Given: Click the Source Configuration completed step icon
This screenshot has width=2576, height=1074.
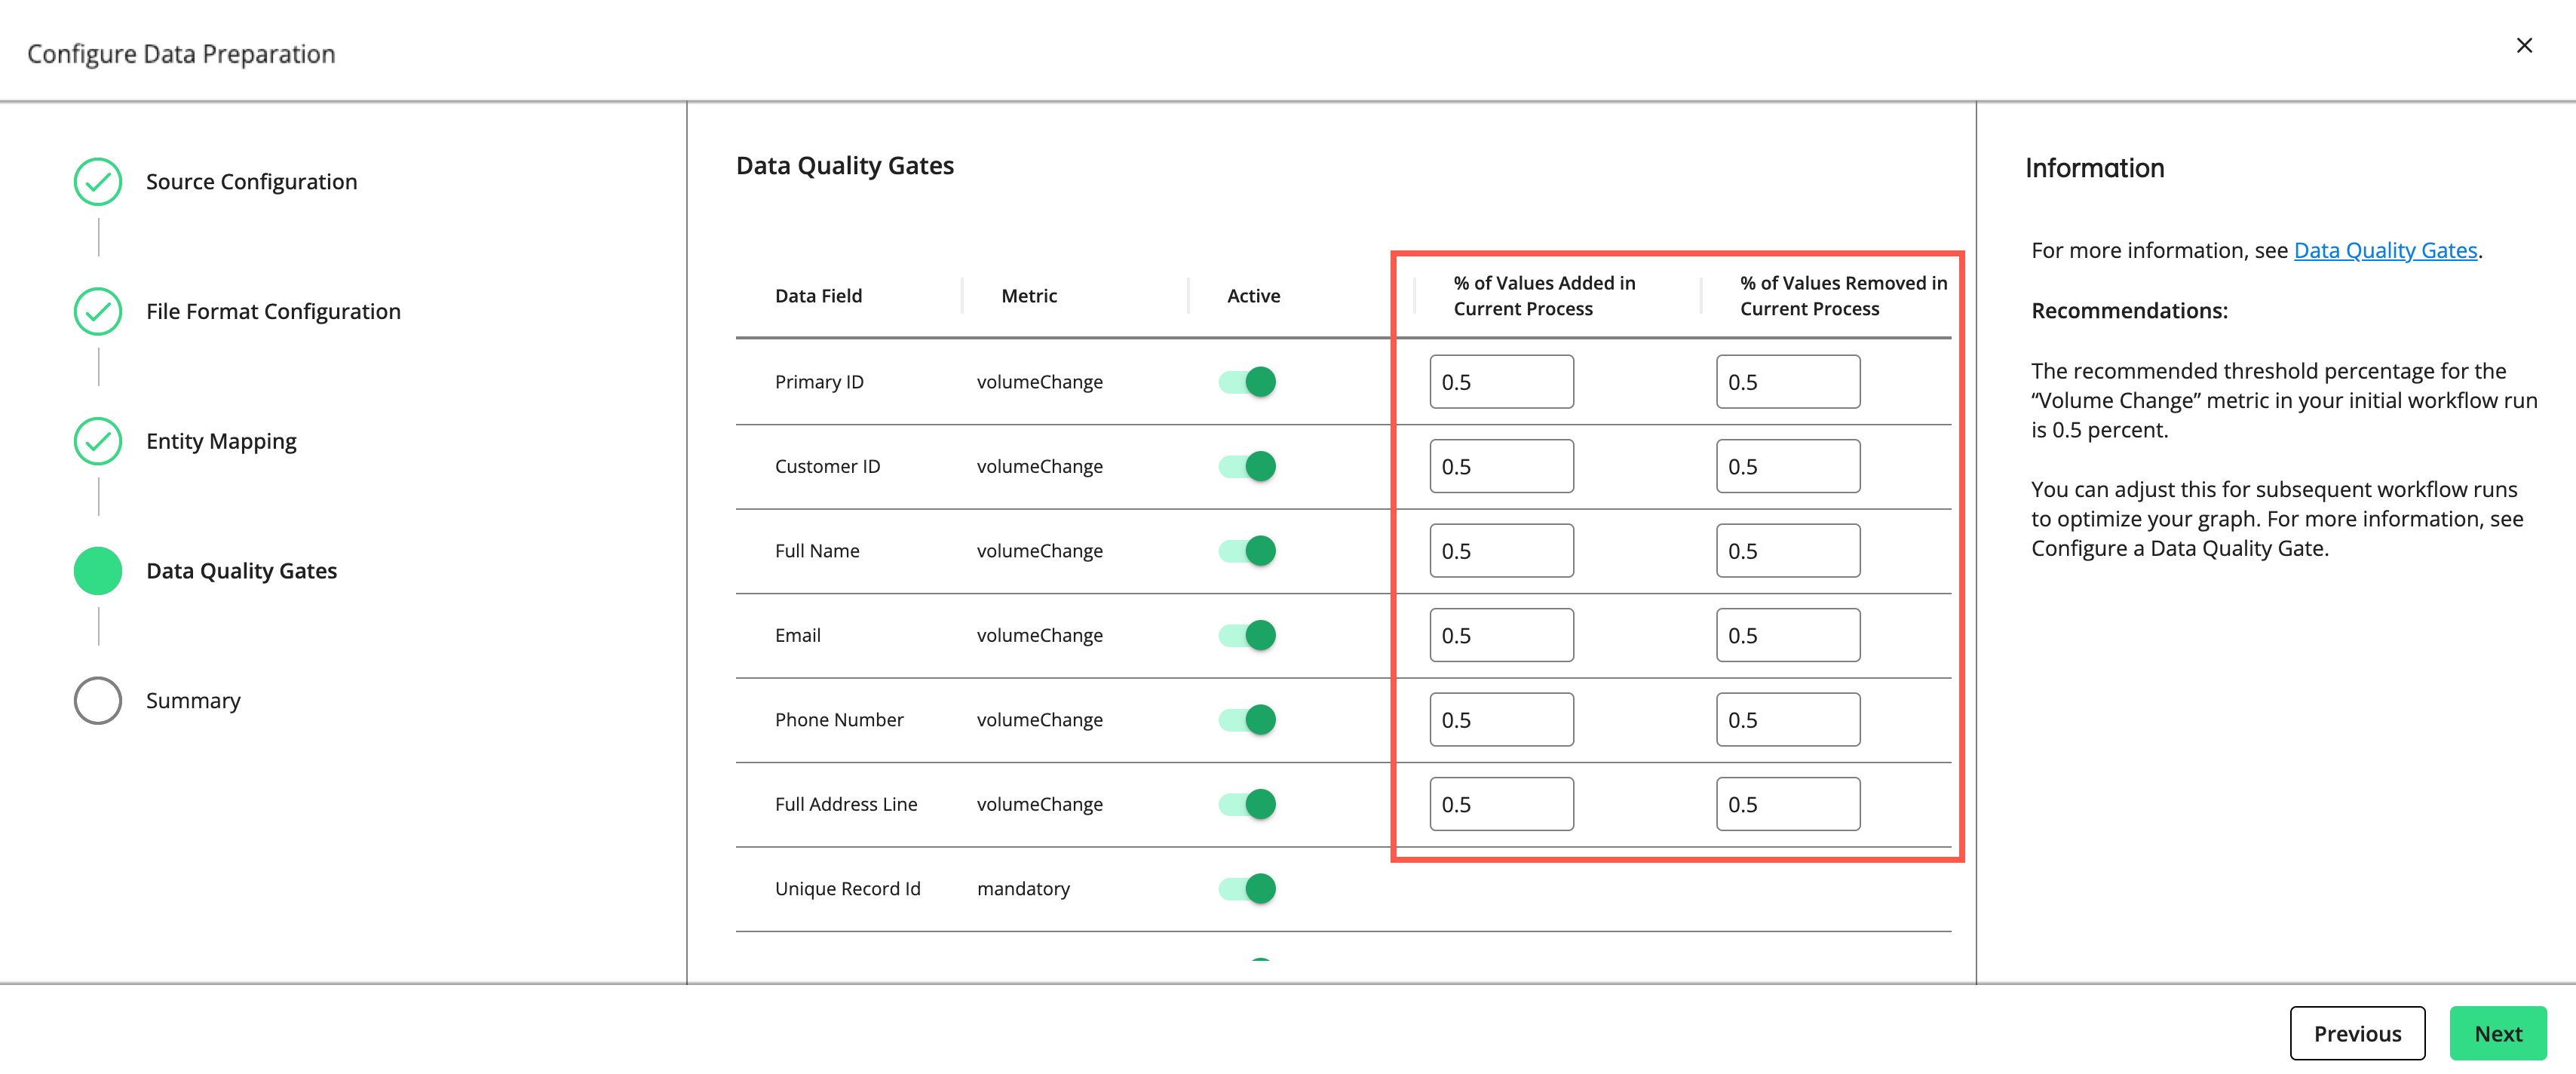Looking at the screenshot, I should click(98, 181).
